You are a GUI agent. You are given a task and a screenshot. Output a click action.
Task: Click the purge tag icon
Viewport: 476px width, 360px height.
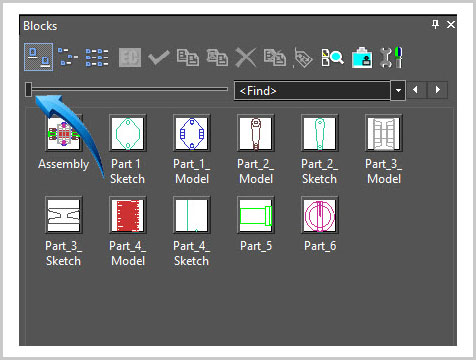[303, 57]
